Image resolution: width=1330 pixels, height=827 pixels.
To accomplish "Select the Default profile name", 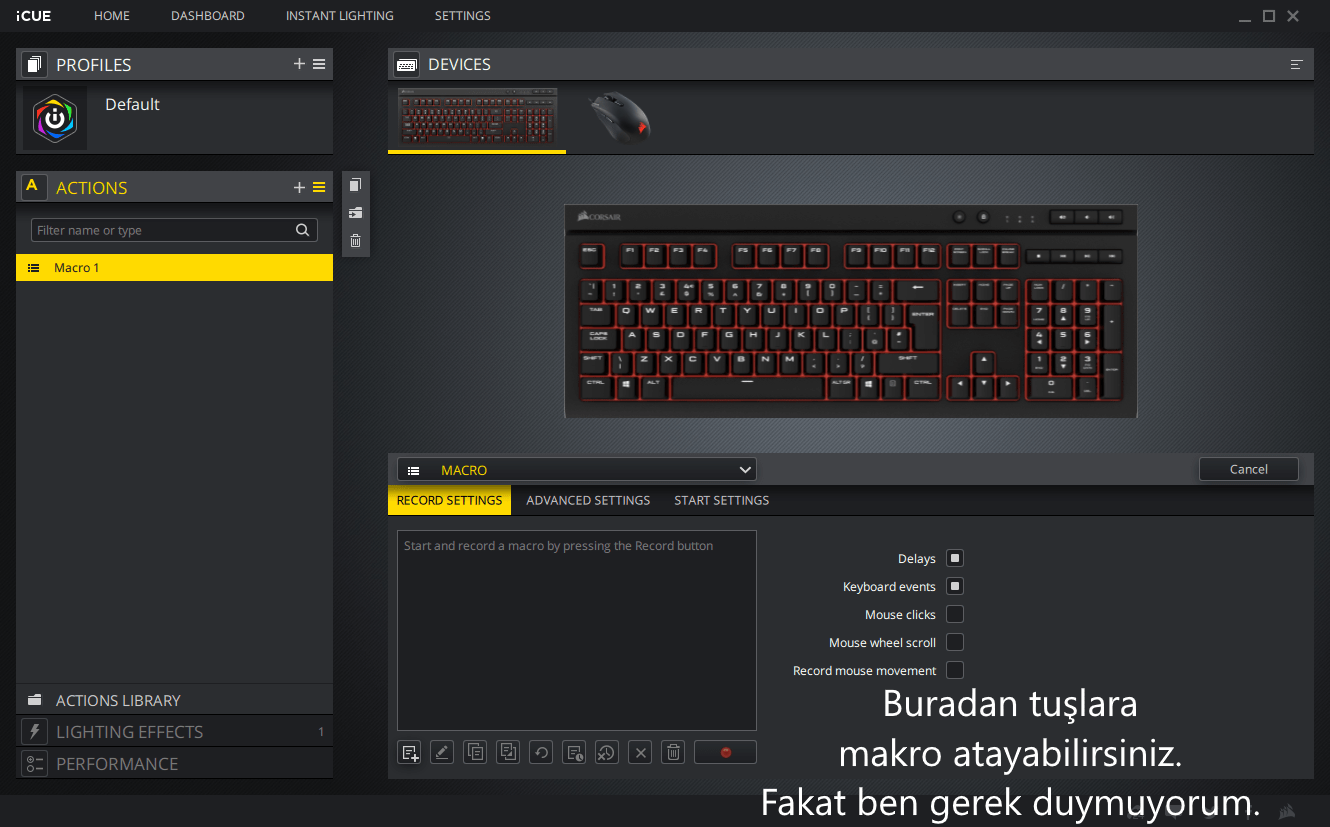I will (132, 104).
